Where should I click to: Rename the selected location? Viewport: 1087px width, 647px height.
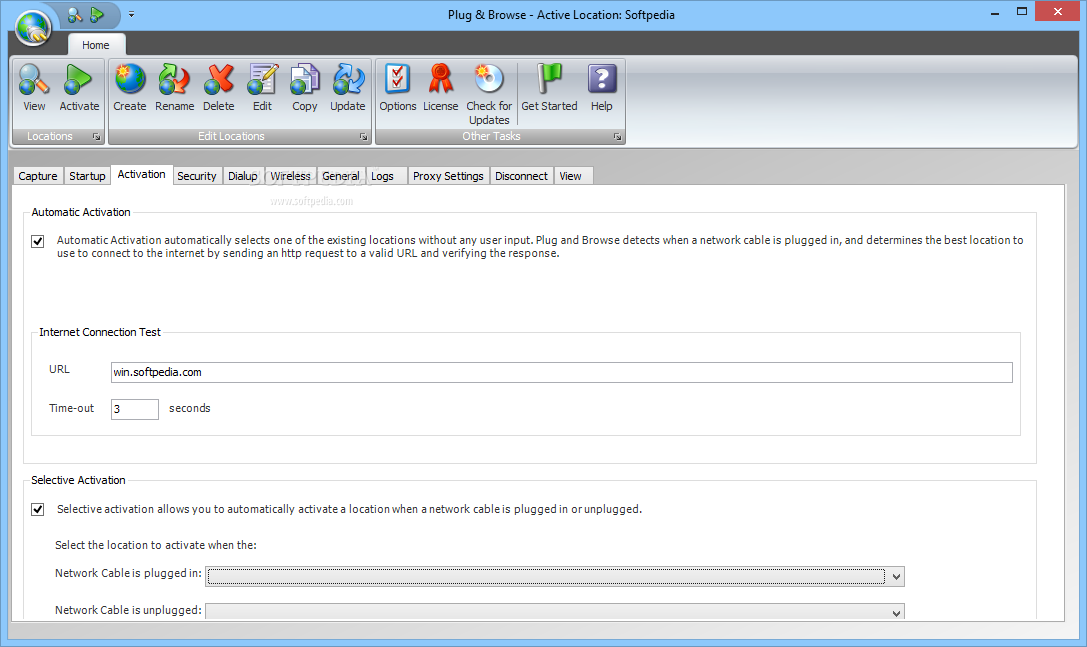(x=174, y=88)
